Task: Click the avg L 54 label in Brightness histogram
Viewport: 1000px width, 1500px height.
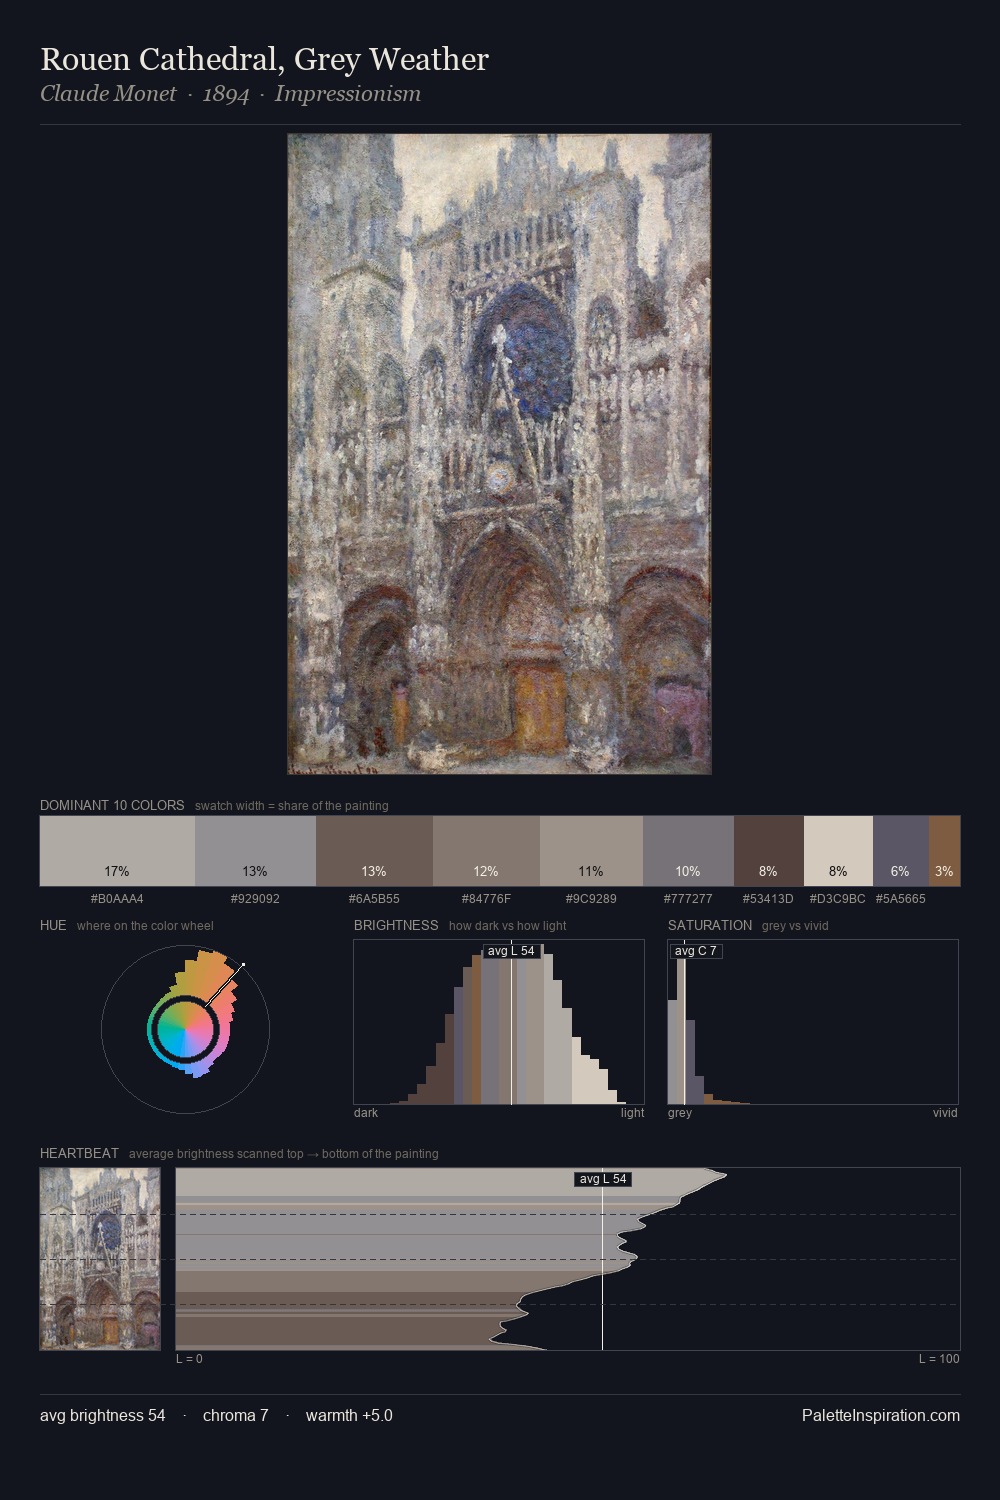Action: 511,951
